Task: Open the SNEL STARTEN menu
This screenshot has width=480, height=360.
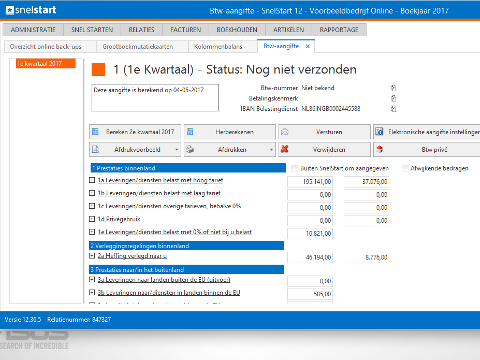Action: (92, 30)
